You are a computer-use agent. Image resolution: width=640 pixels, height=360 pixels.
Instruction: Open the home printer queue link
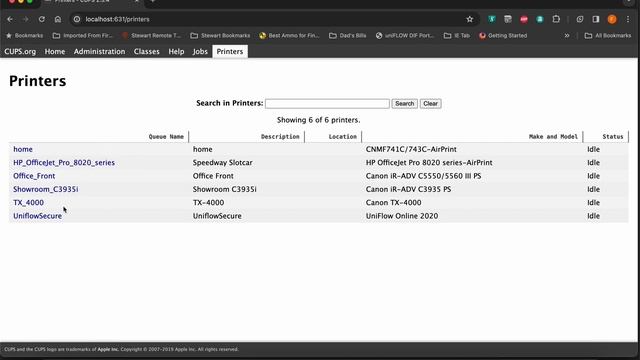(23, 149)
